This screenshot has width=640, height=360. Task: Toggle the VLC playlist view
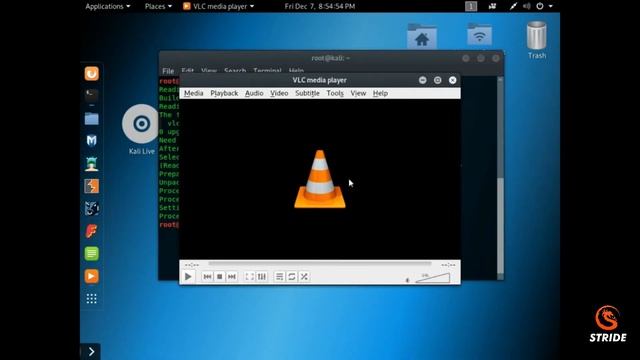[x=279, y=277]
